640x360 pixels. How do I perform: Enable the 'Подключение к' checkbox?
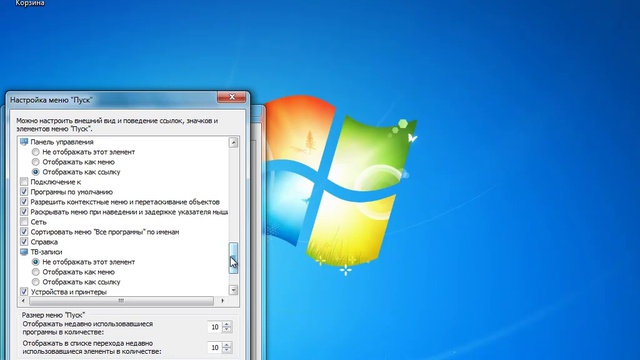coord(24,182)
